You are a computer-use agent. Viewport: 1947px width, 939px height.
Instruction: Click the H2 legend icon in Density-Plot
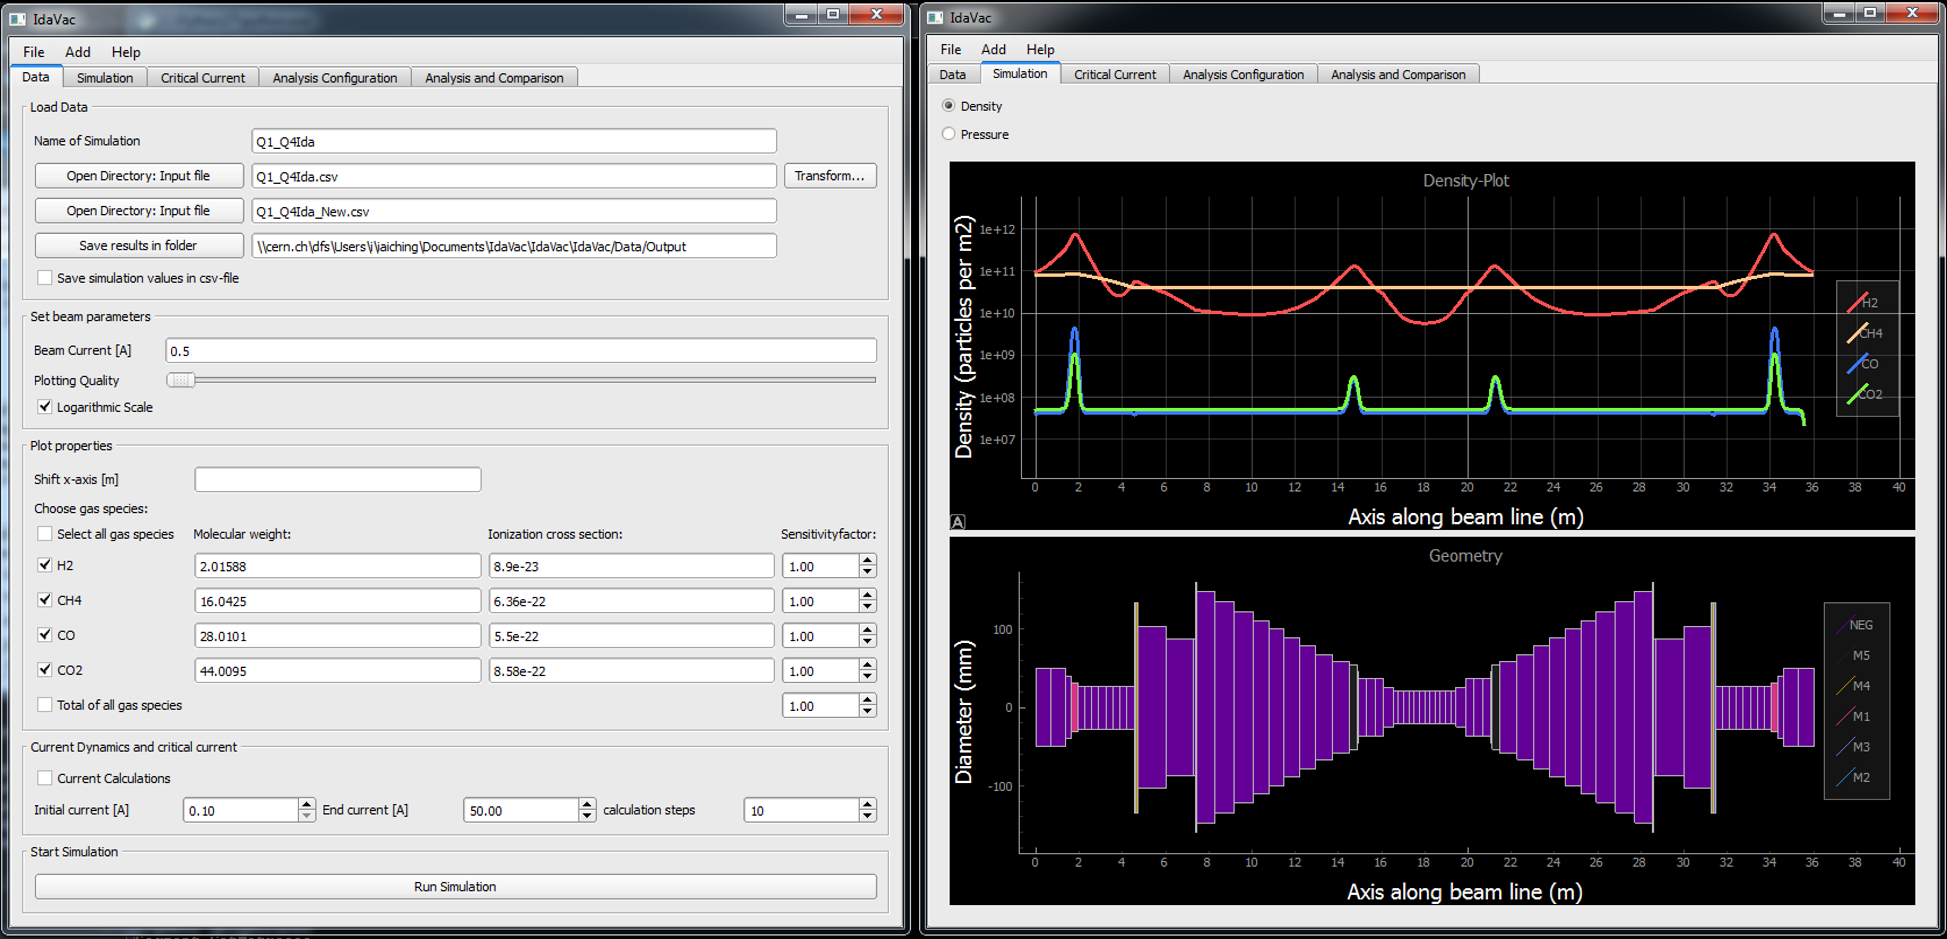pos(1857,303)
